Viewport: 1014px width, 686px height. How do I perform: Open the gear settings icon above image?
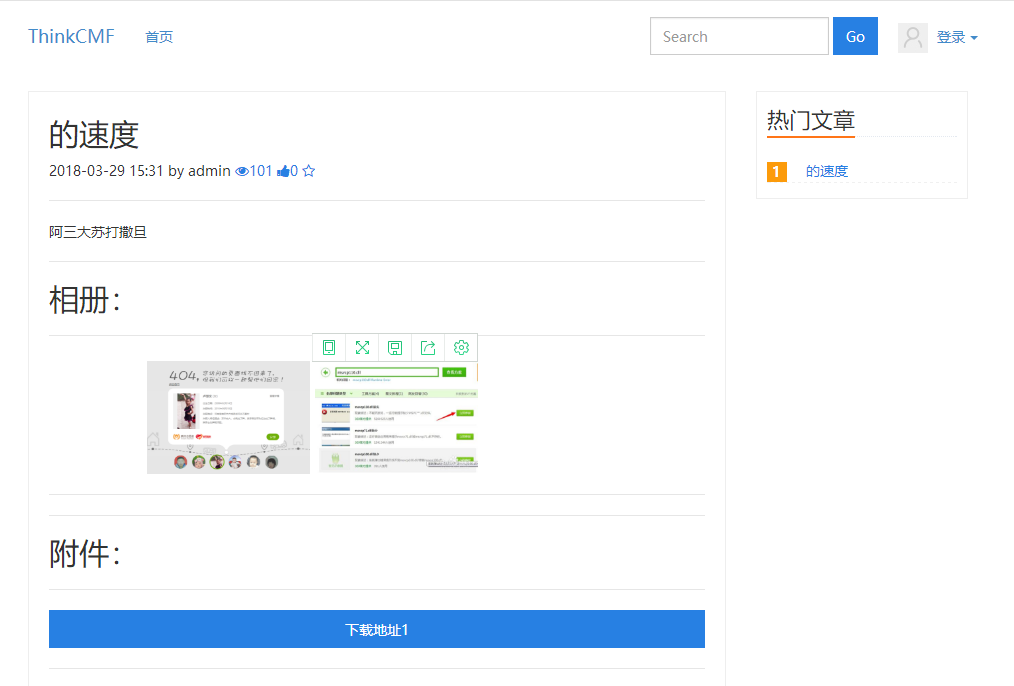[461, 347]
